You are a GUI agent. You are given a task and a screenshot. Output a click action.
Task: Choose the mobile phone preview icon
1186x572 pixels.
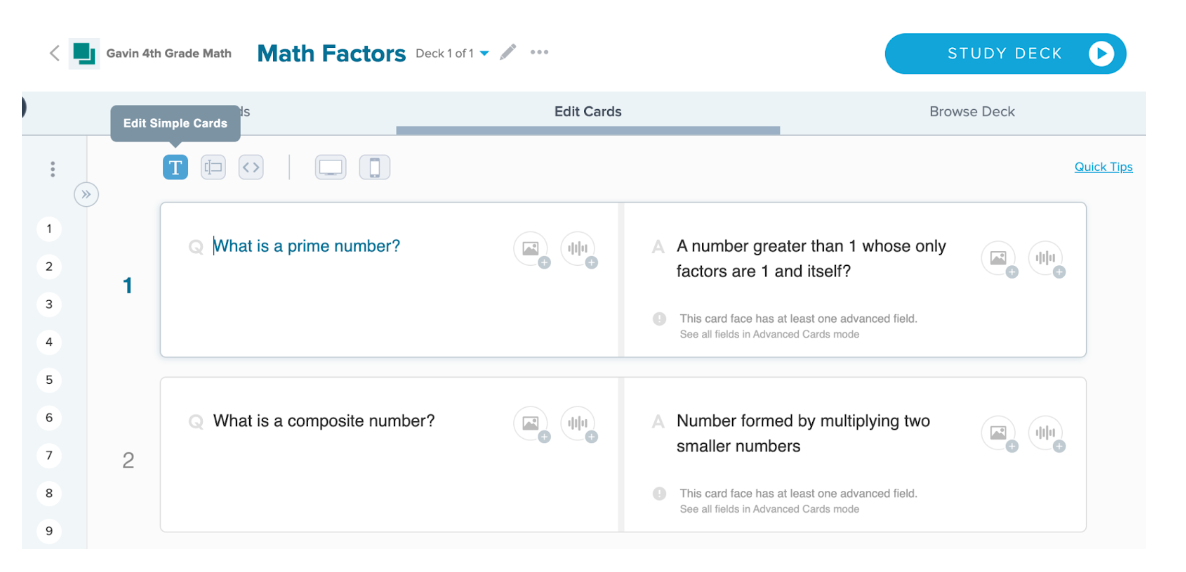click(x=374, y=167)
